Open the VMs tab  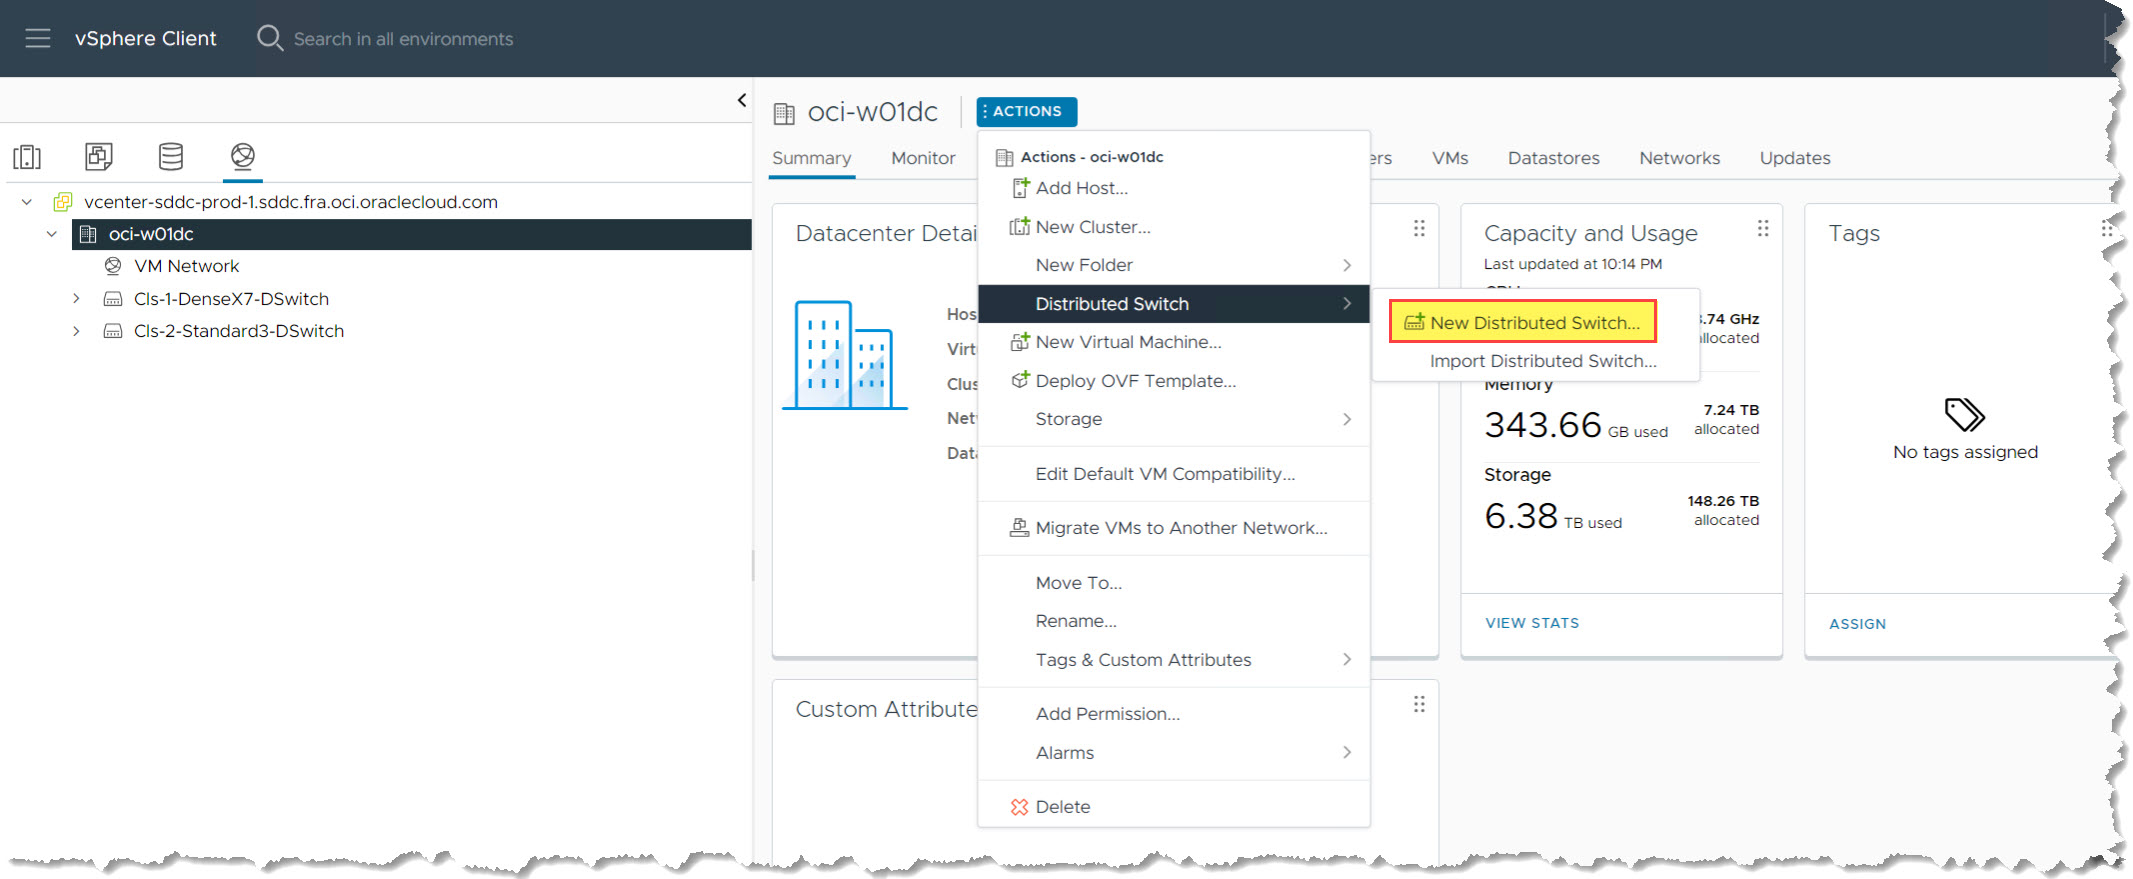pos(1450,158)
